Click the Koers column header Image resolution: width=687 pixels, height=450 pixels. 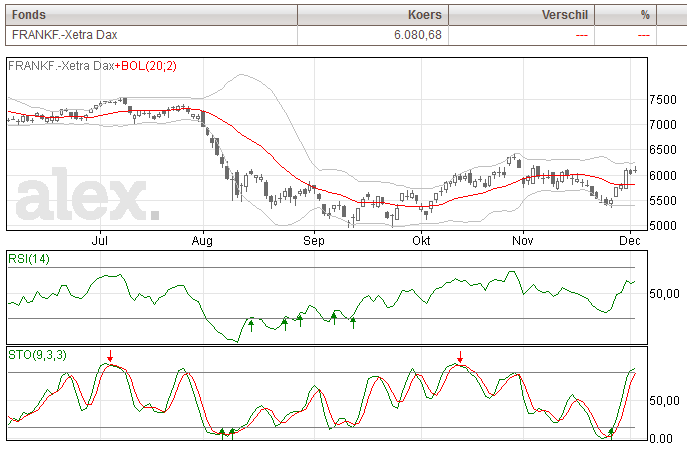coord(373,15)
